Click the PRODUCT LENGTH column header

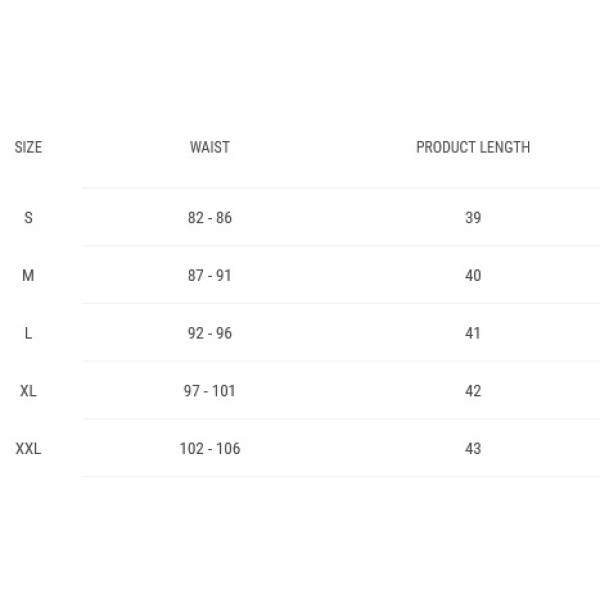pyautogui.click(x=473, y=147)
